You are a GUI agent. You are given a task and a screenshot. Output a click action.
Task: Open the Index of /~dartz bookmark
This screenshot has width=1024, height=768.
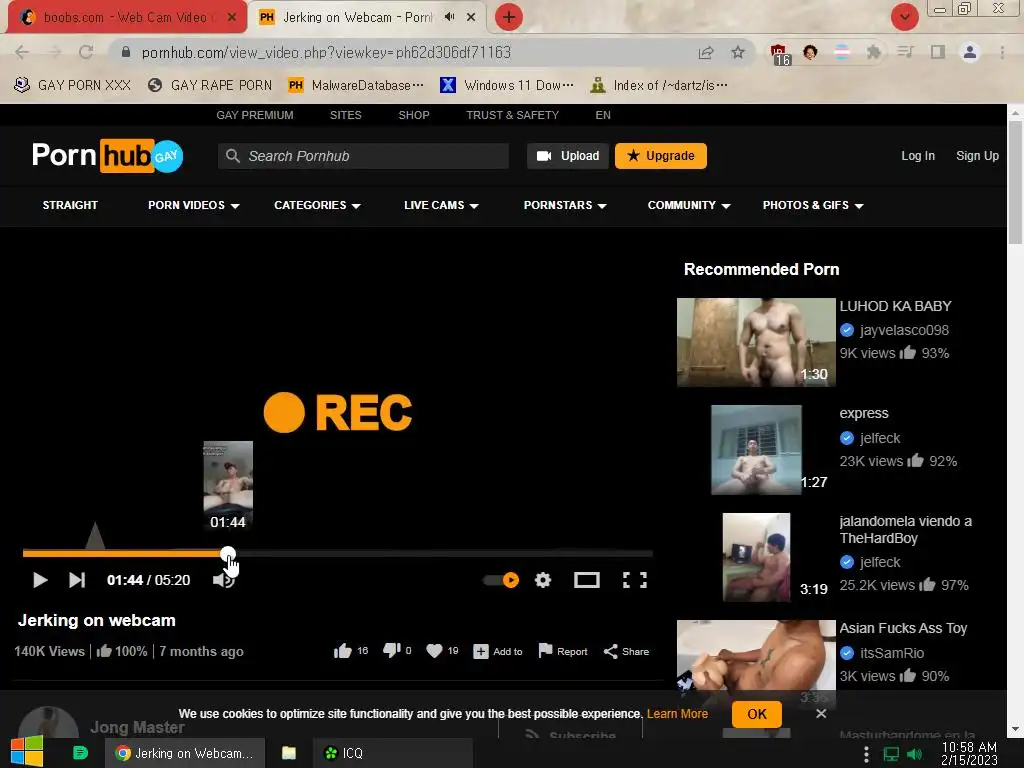pyautogui.click(x=658, y=85)
